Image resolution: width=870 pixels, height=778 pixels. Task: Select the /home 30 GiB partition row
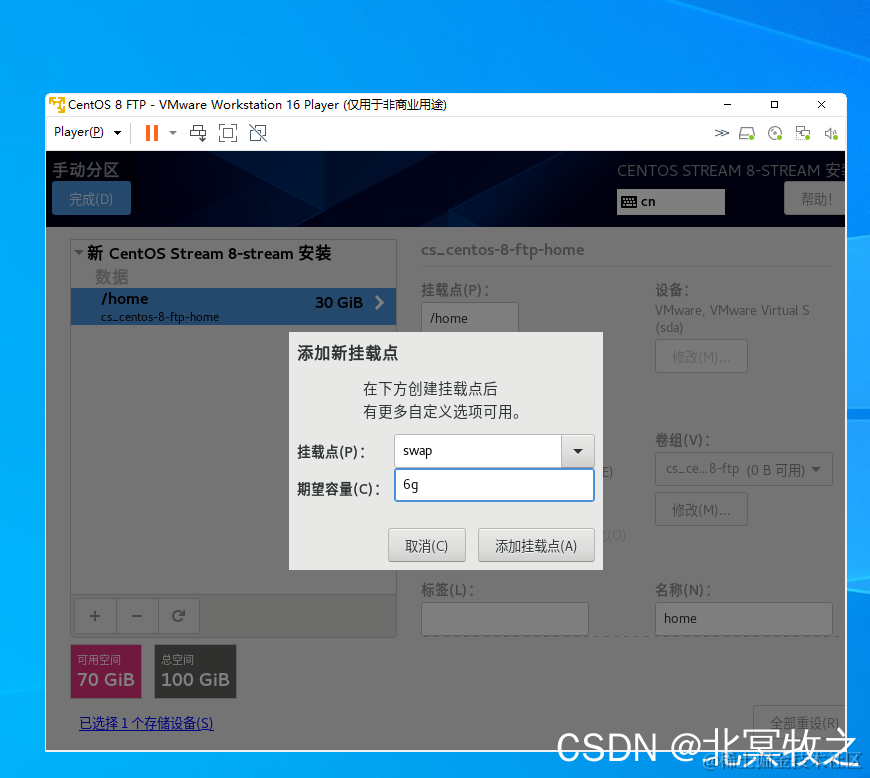pyautogui.click(x=233, y=306)
